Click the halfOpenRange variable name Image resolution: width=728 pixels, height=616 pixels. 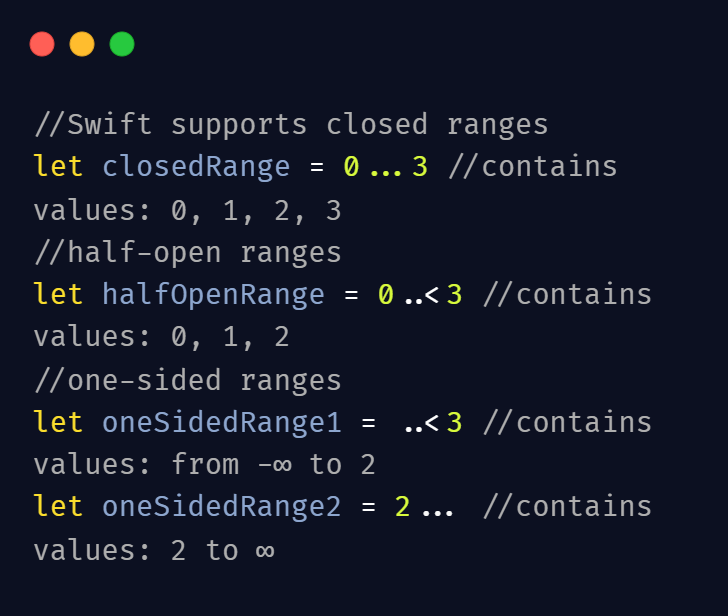[213, 295]
